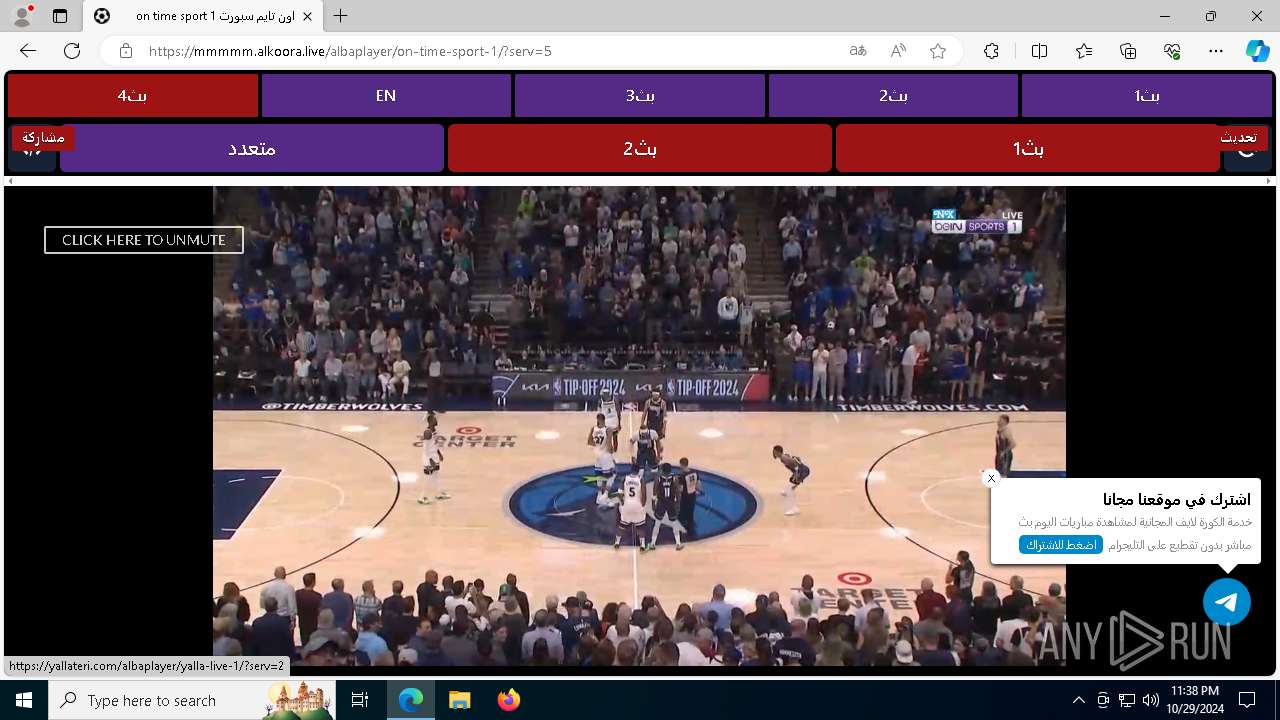
Task: Click the اضغط للاشتراك subscribe button
Action: [1061, 545]
